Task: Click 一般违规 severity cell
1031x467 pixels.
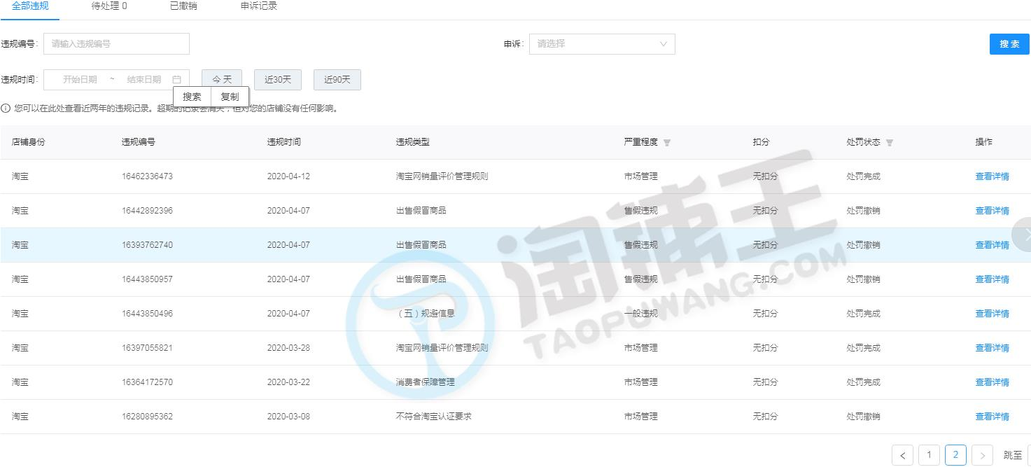Action: (x=640, y=314)
